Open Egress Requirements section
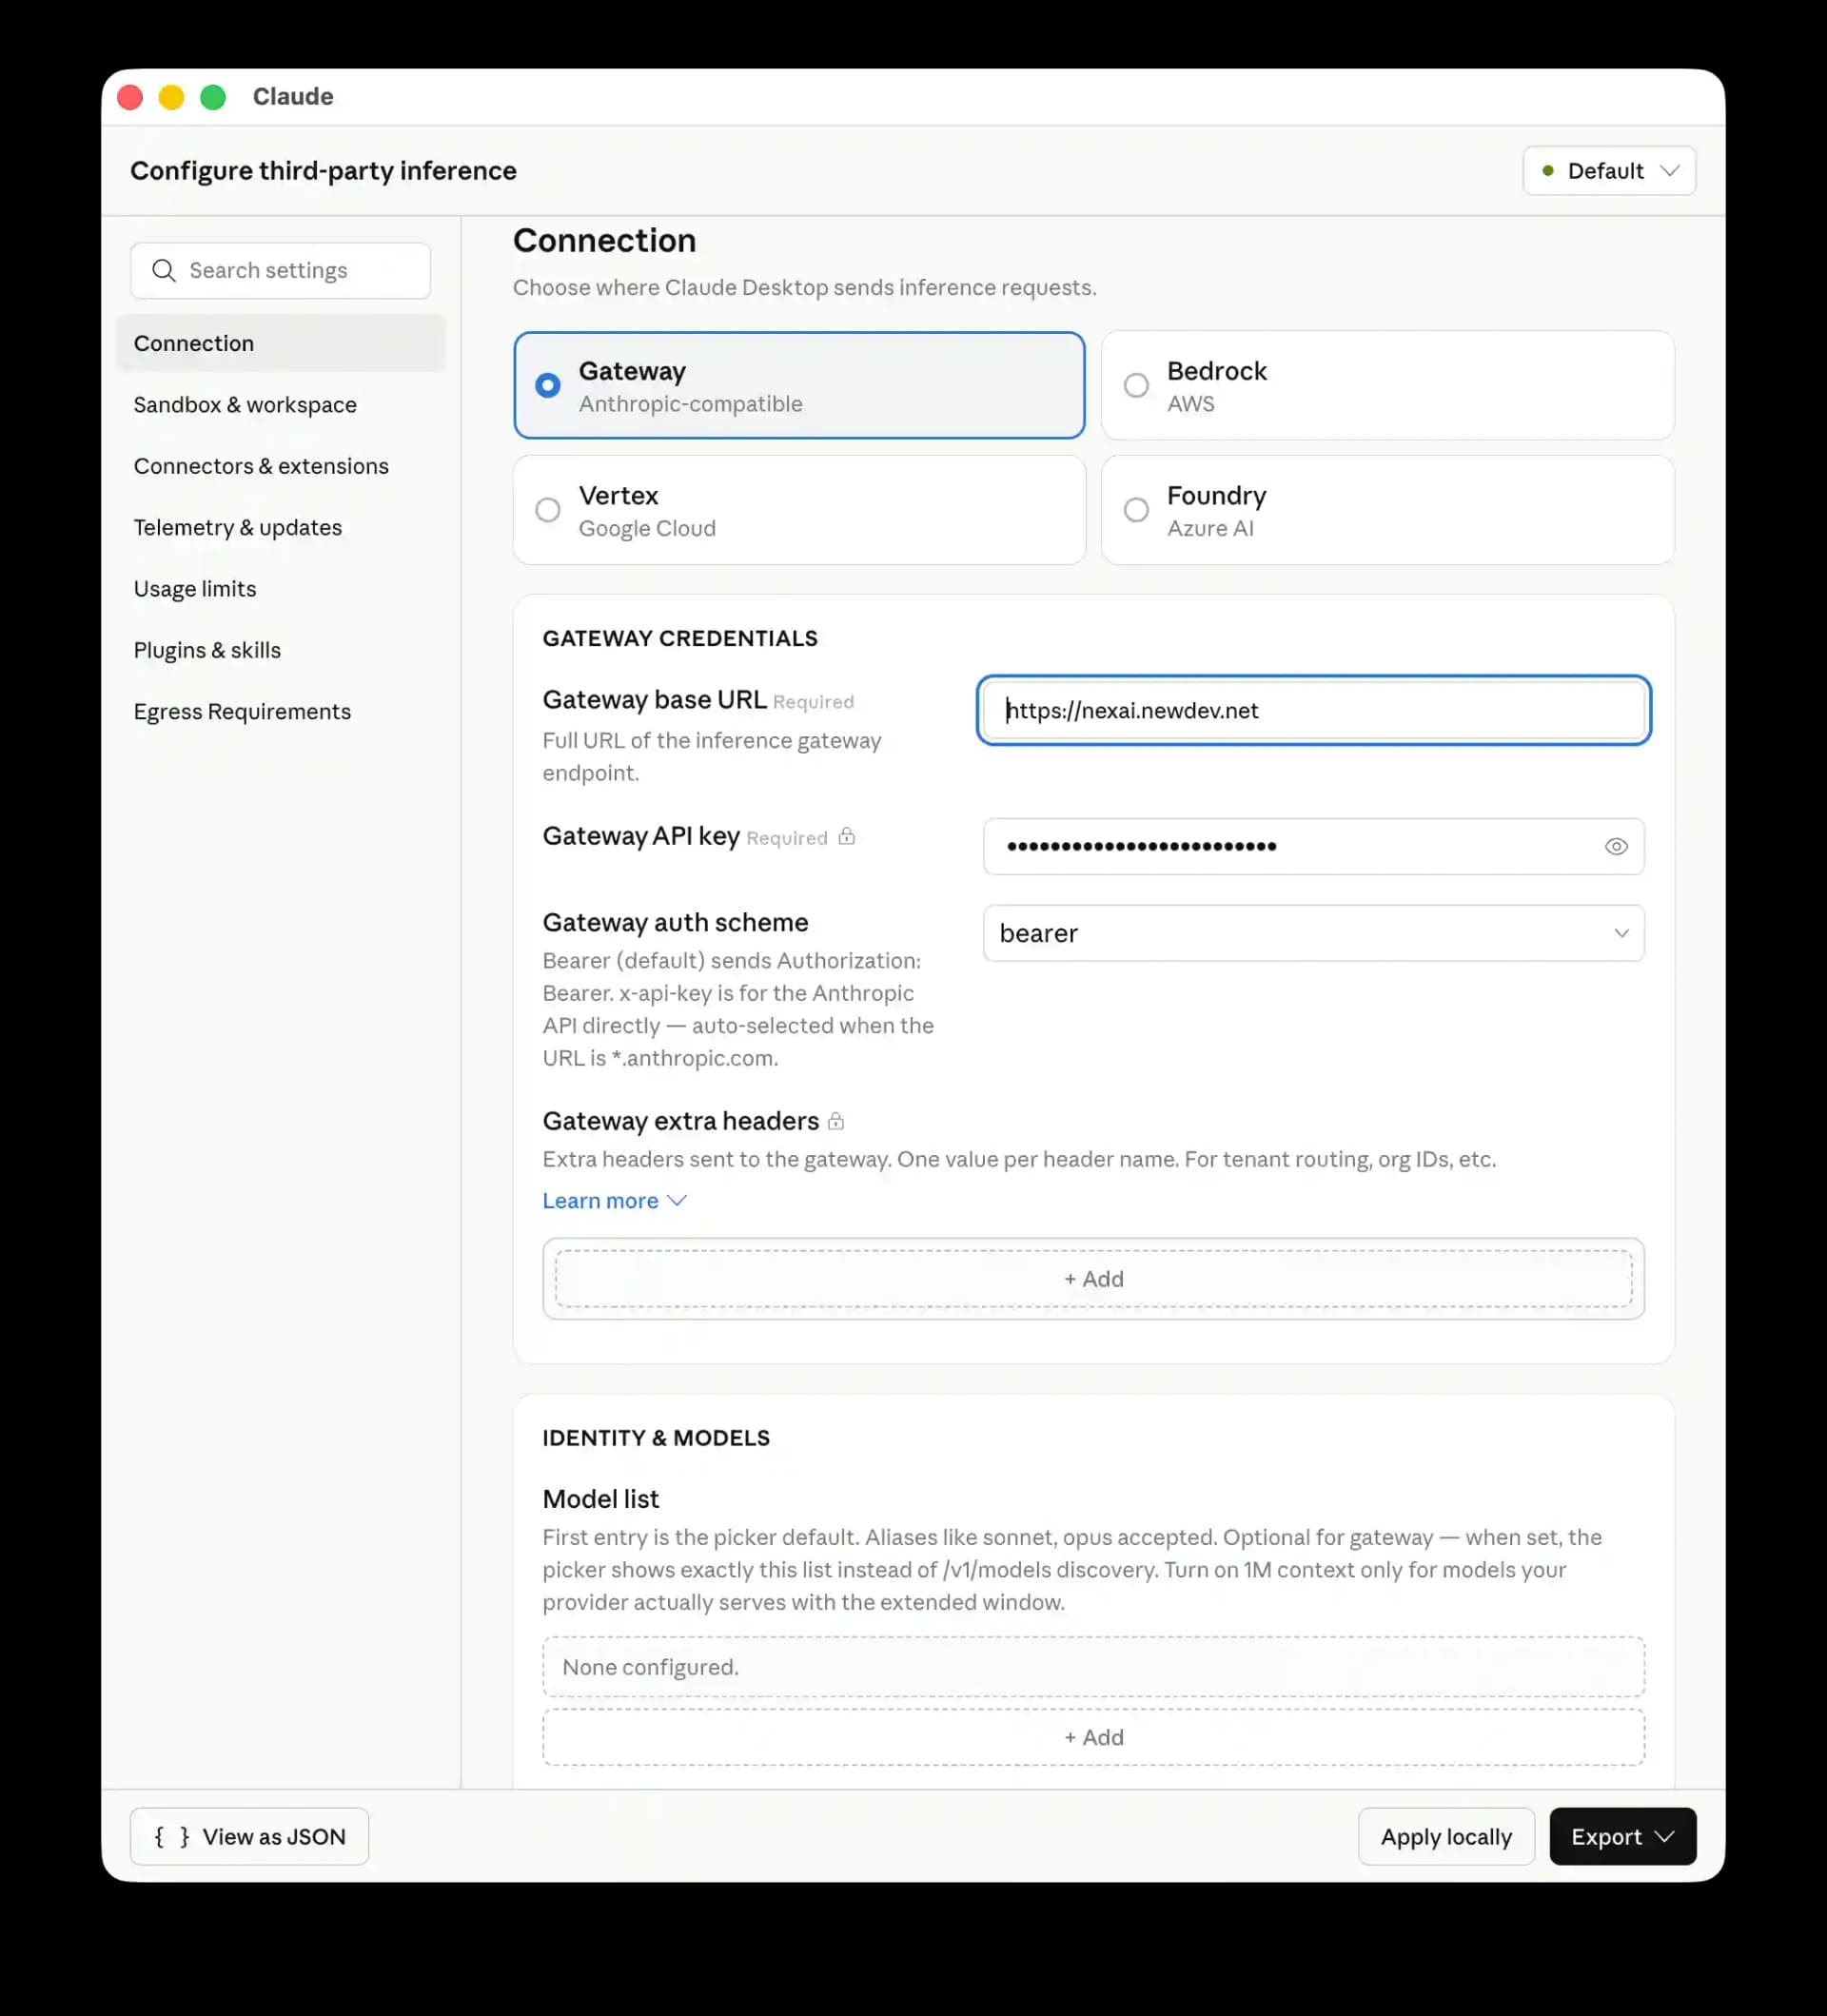 pyautogui.click(x=280, y=711)
